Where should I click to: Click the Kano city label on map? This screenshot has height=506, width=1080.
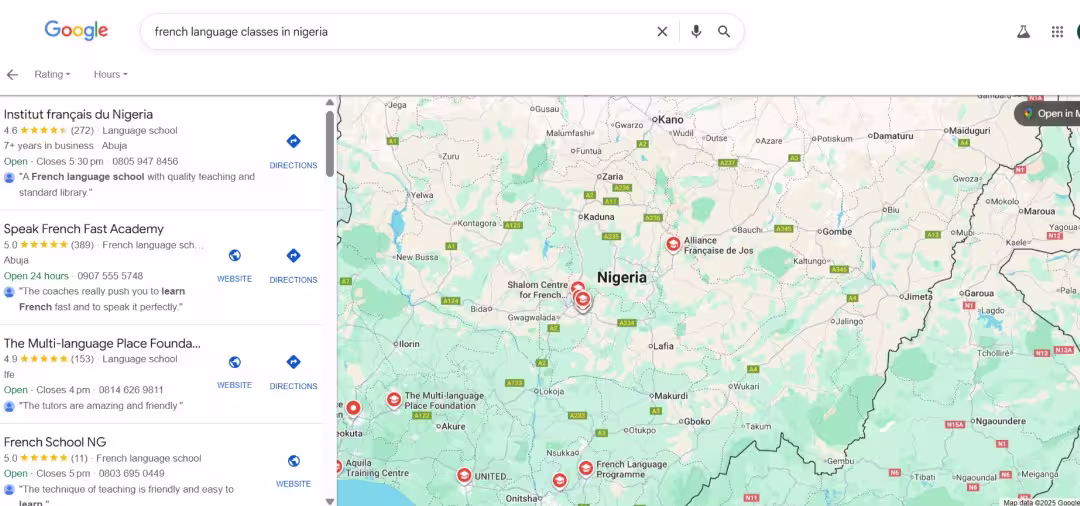click(x=671, y=120)
